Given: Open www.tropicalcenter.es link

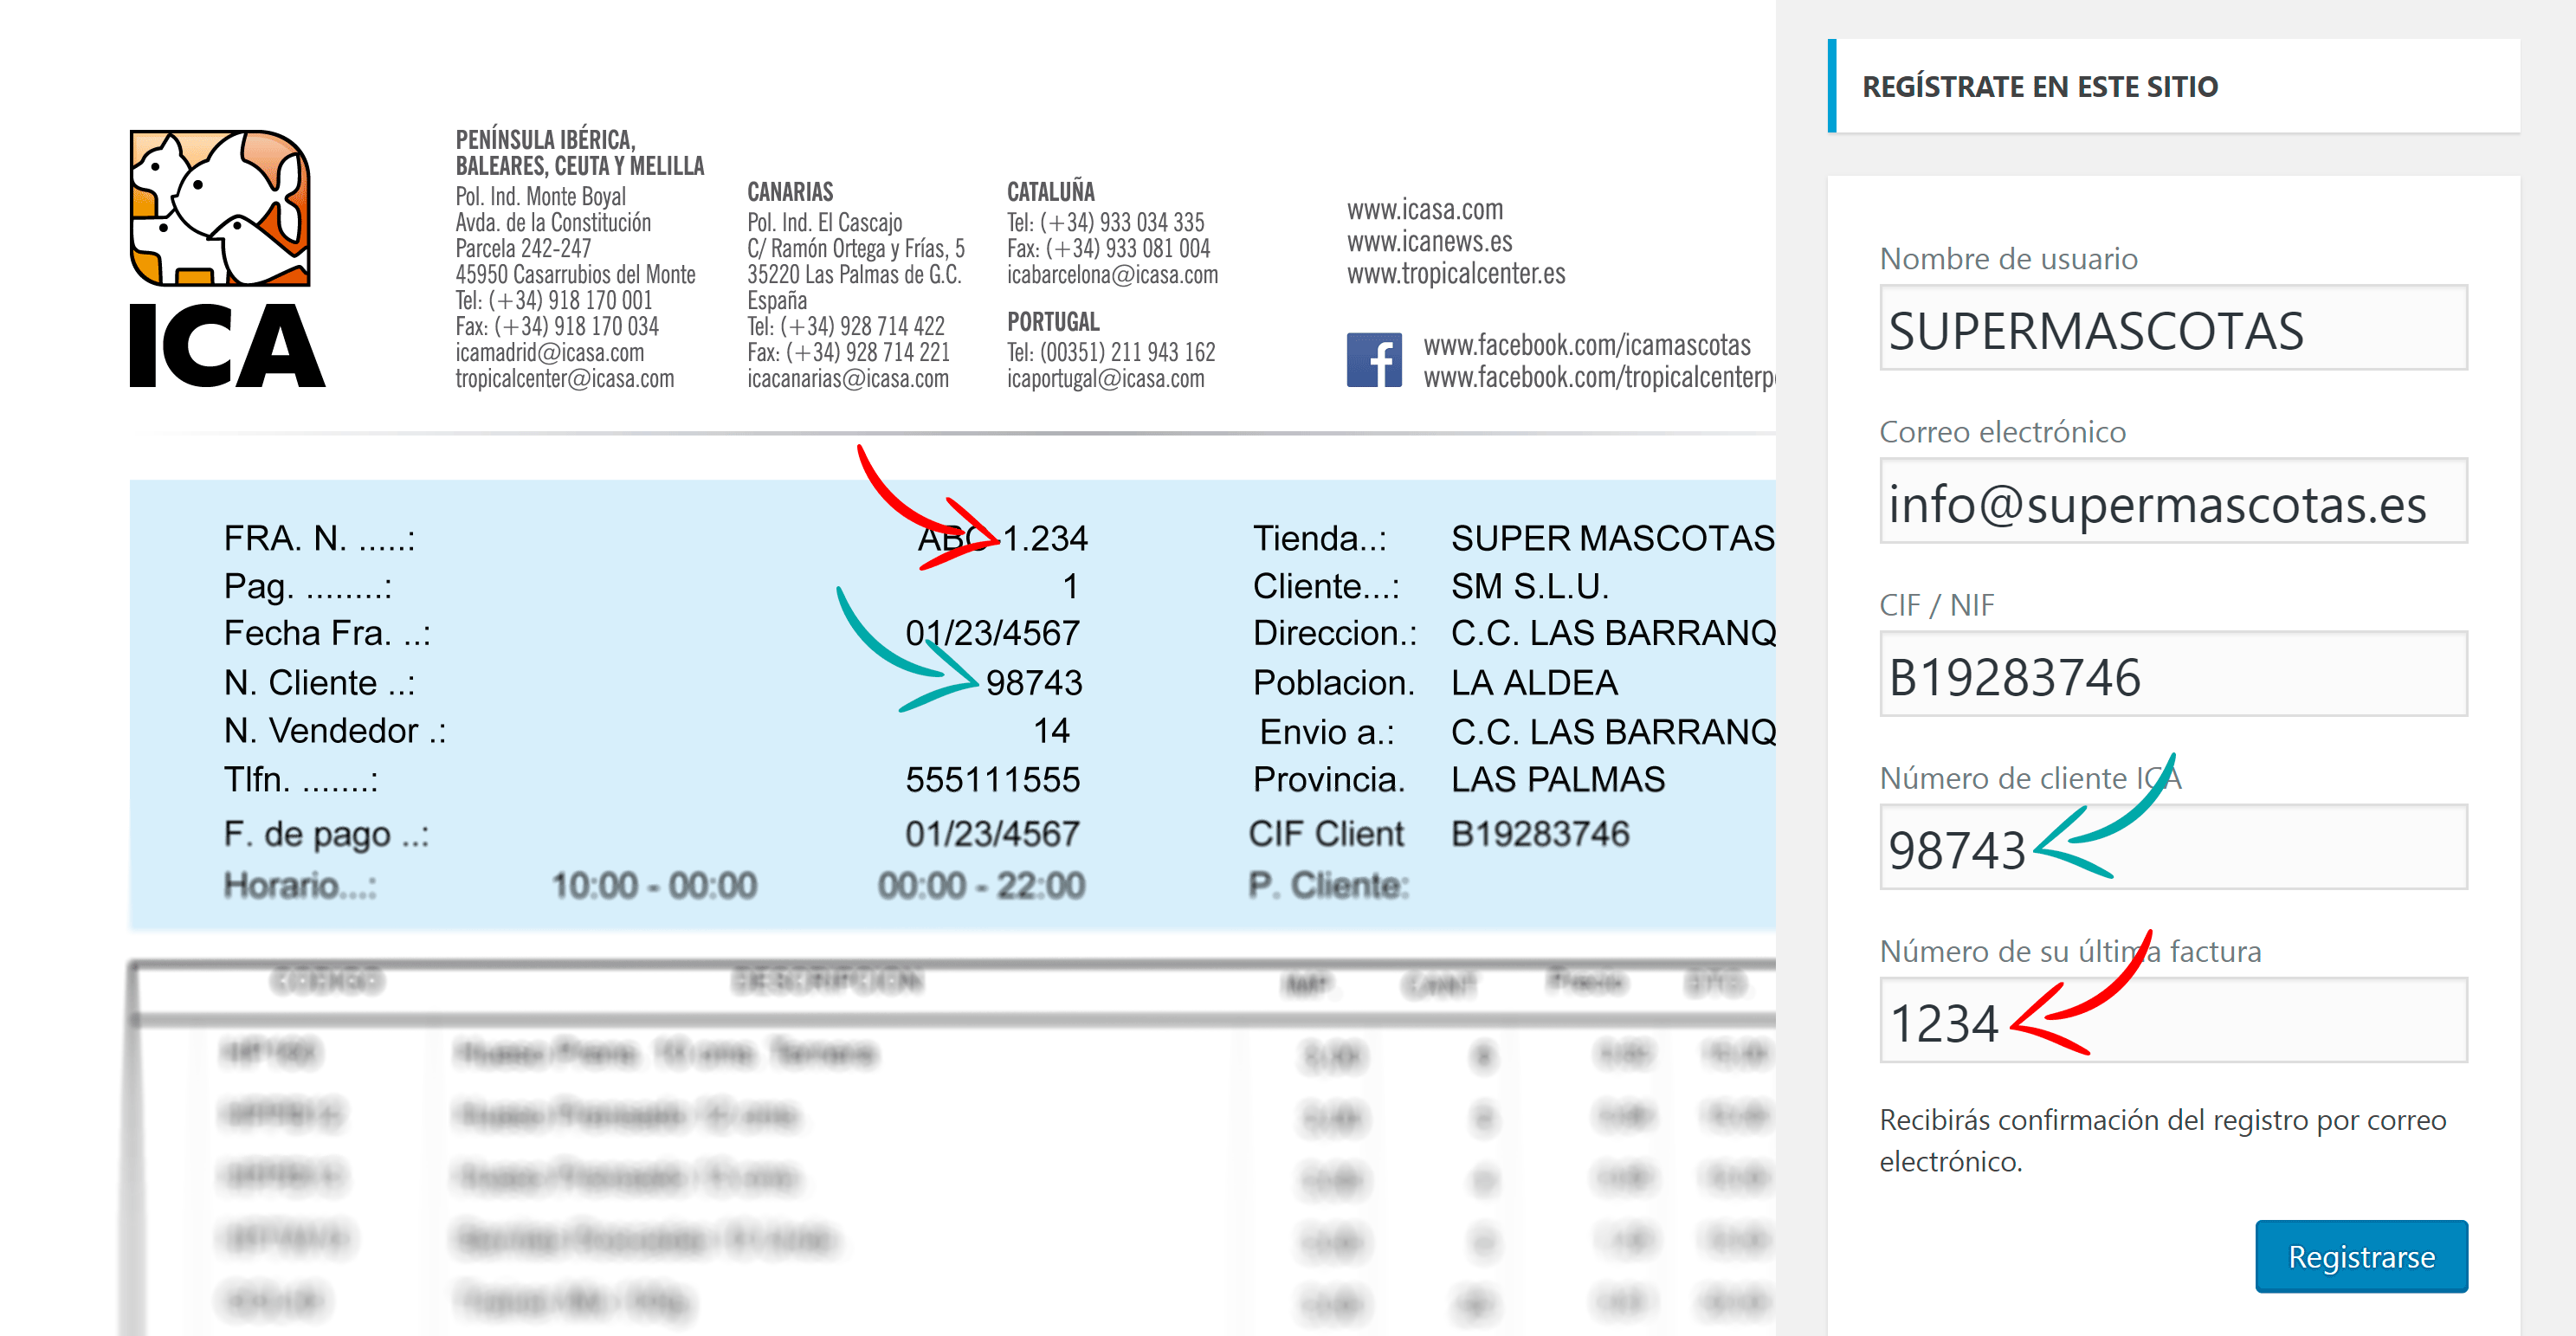Looking at the screenshot, I should 1456,274.
